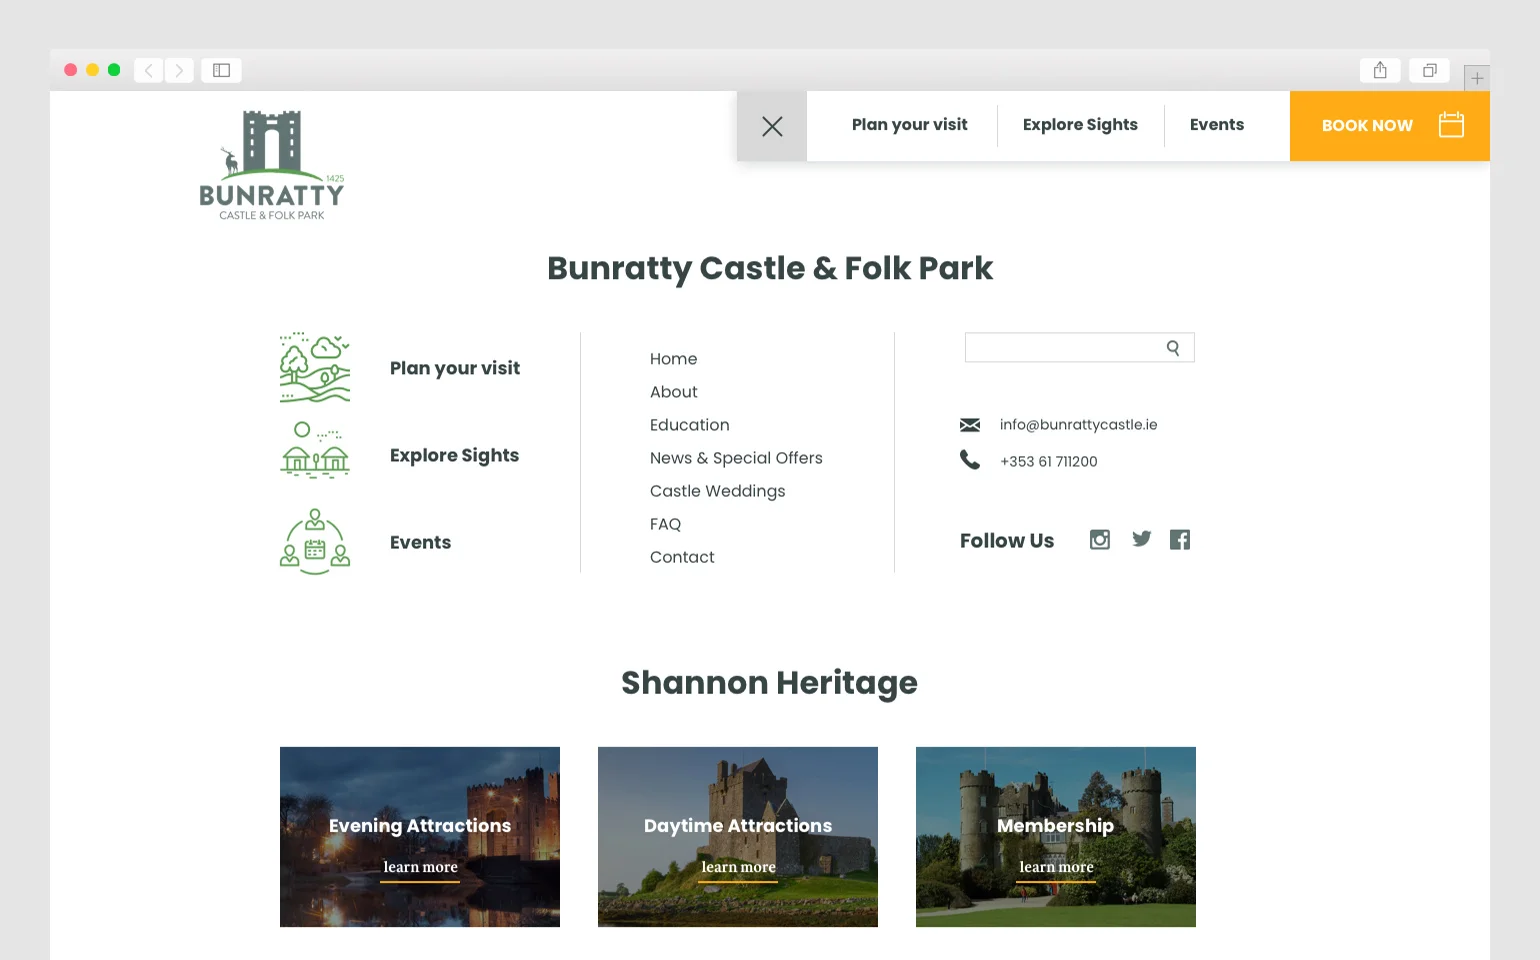
Task: Select Explore Sights heading in menu panel
Action: click(x=455, y=455)
